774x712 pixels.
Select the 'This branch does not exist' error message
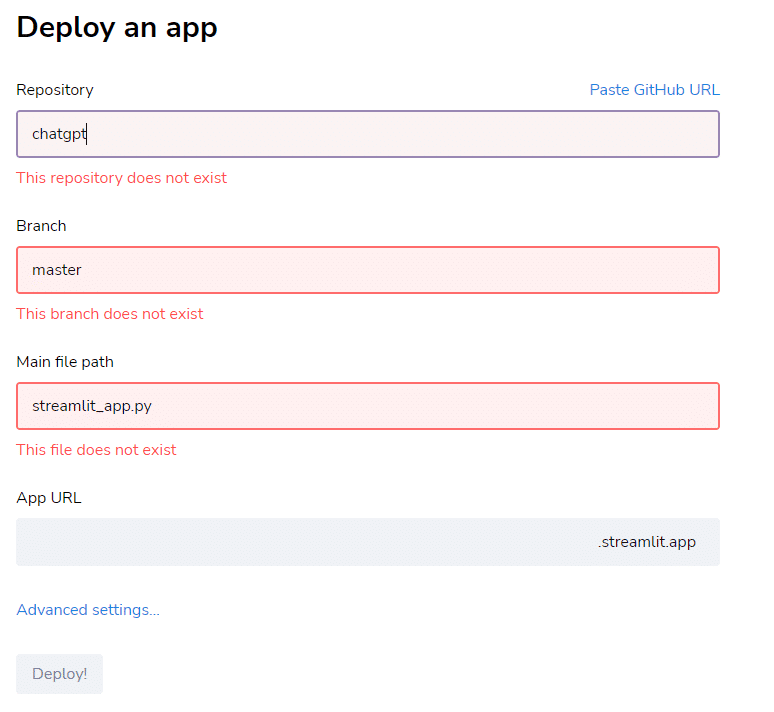coord(110,314)
